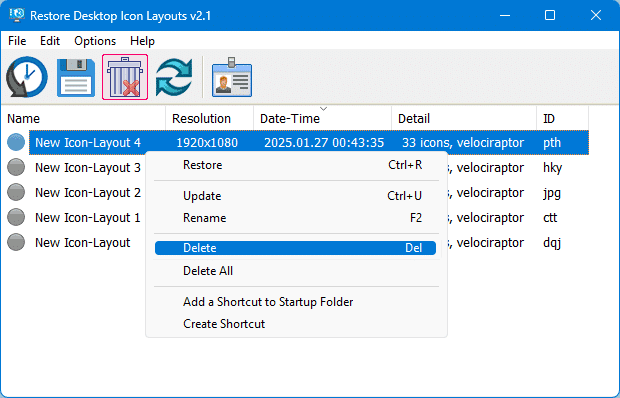Choose Delete from the context menu
620x398 pixels.
pos(295,248)
